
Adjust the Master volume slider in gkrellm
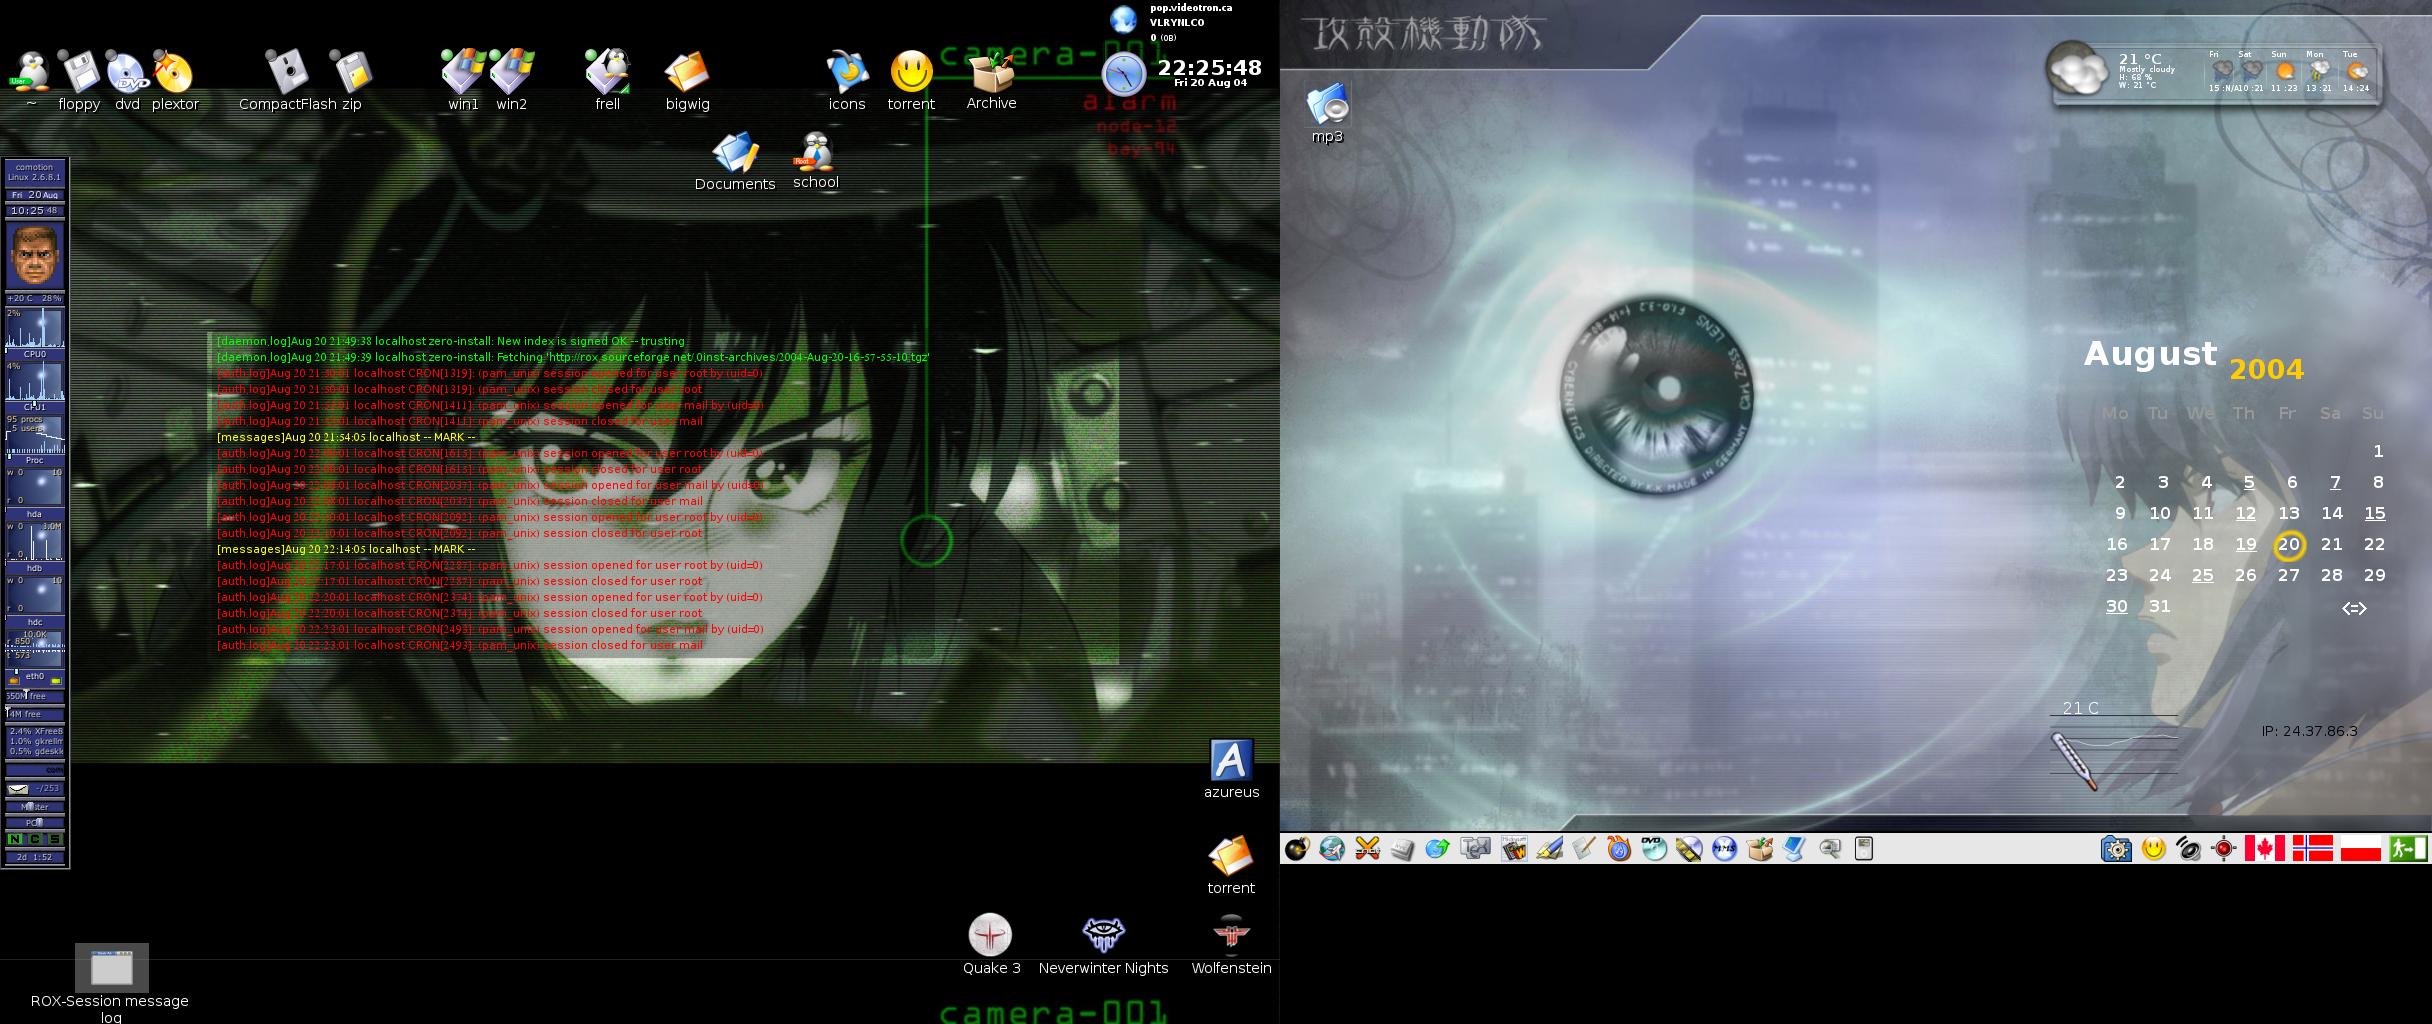click(35, 806)
